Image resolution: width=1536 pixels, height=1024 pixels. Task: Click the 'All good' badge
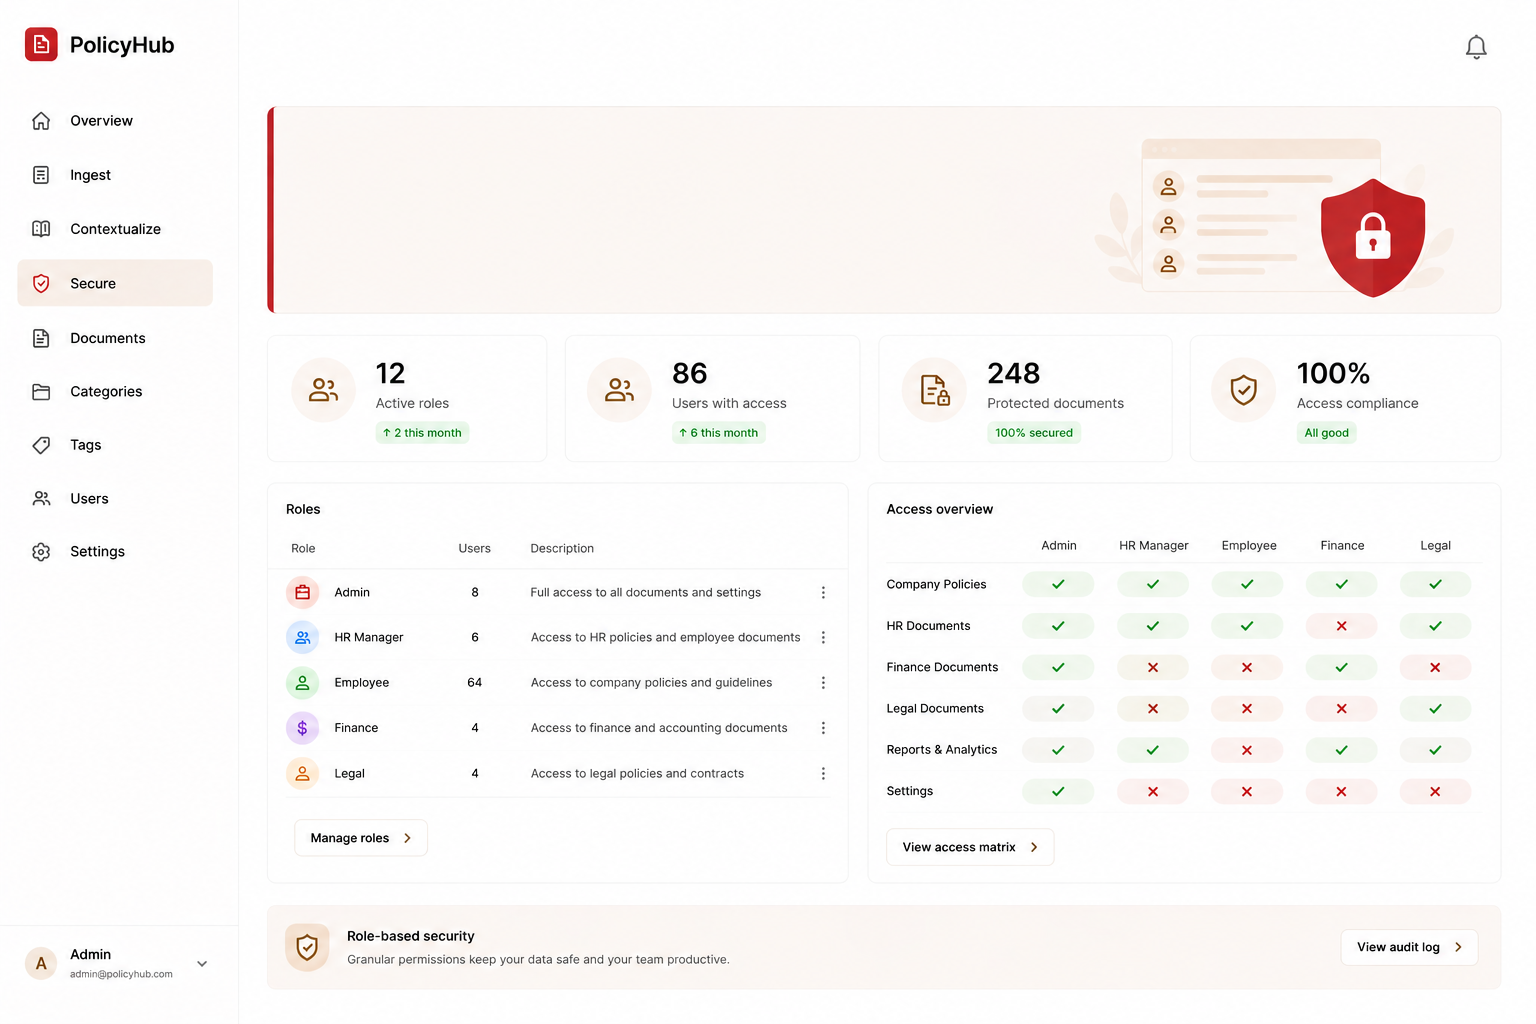coord(1326,433)
